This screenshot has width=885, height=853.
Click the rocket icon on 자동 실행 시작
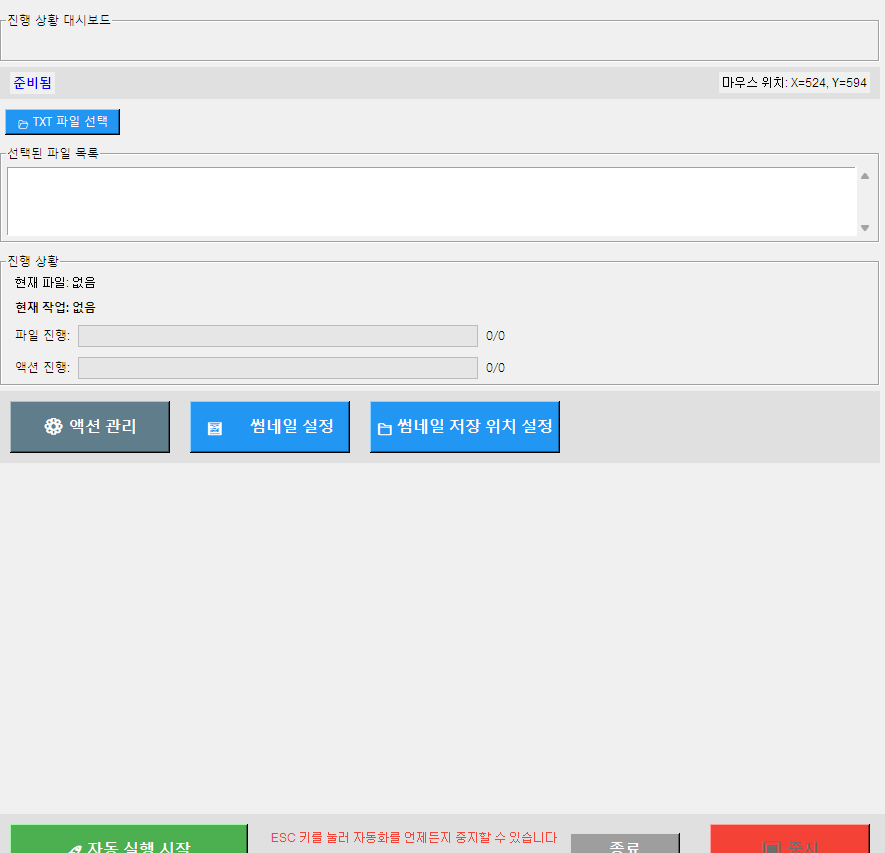pos(74,848)
